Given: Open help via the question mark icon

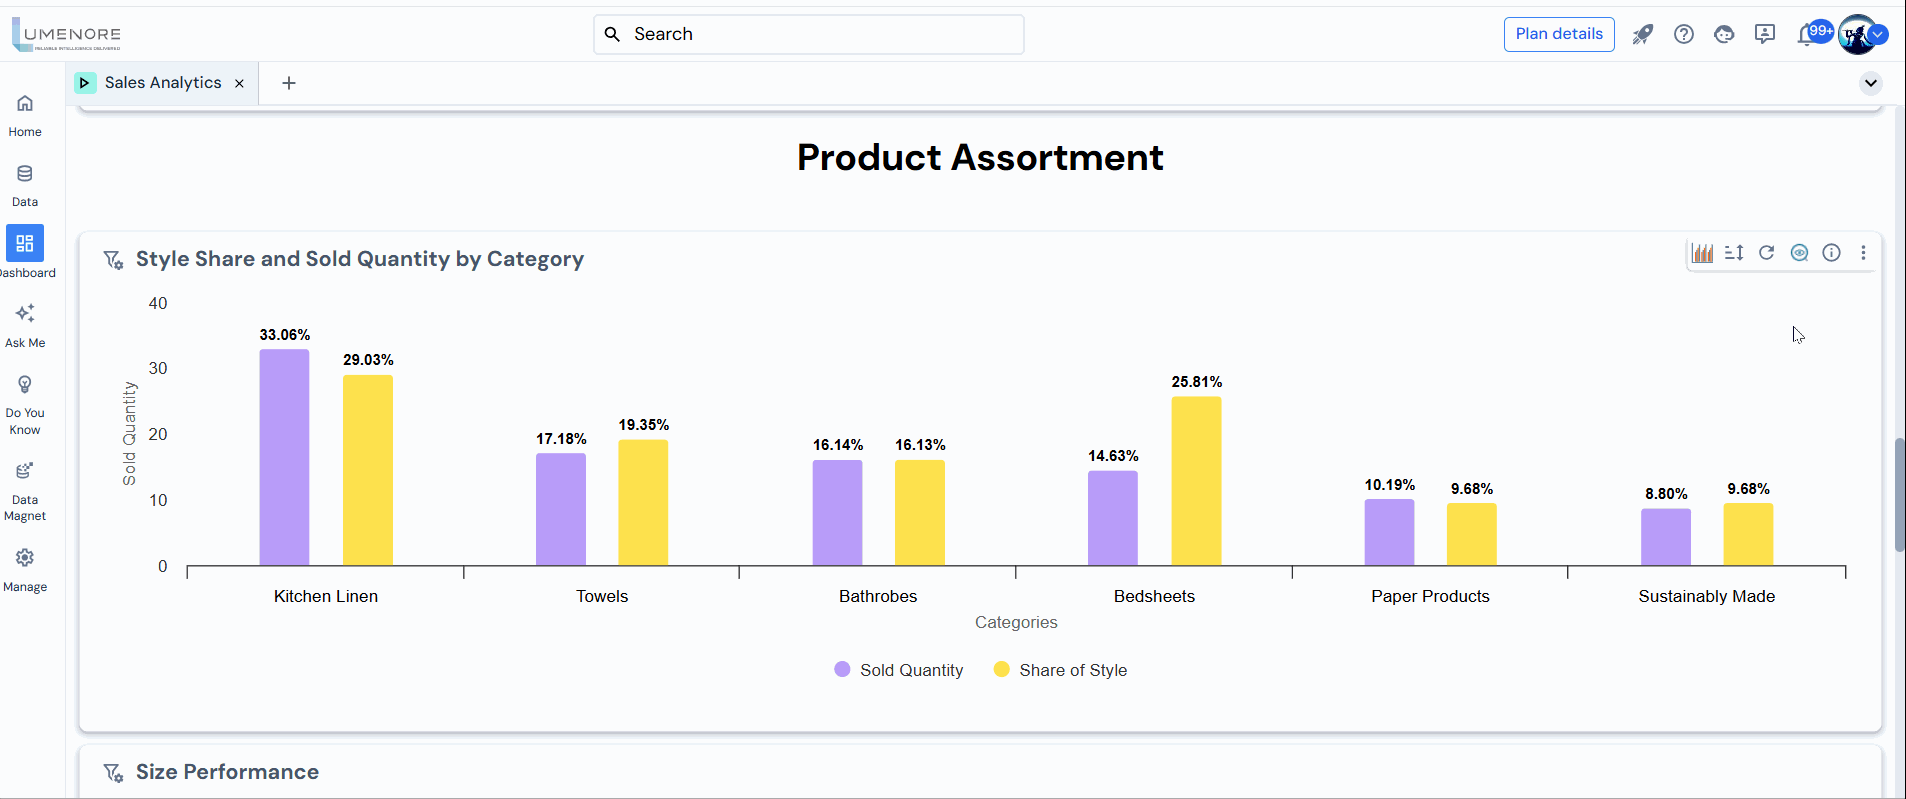Looking at the screenshot, I should point(1684,35).
